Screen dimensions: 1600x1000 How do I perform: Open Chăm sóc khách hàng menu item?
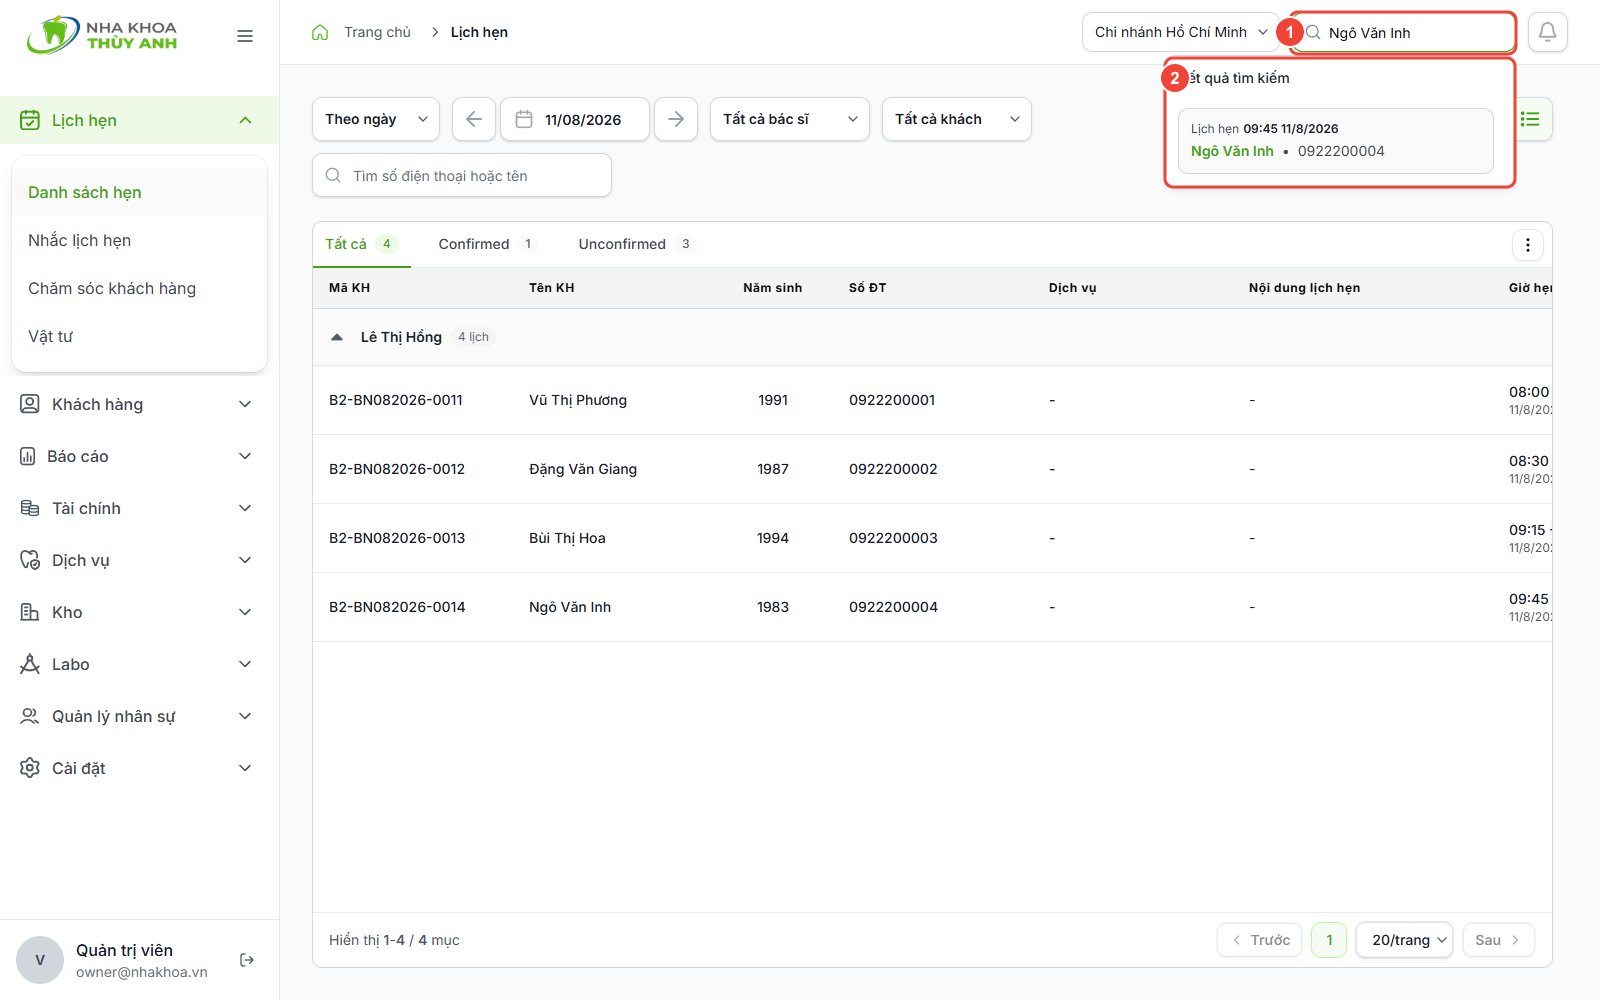[139, 288]
